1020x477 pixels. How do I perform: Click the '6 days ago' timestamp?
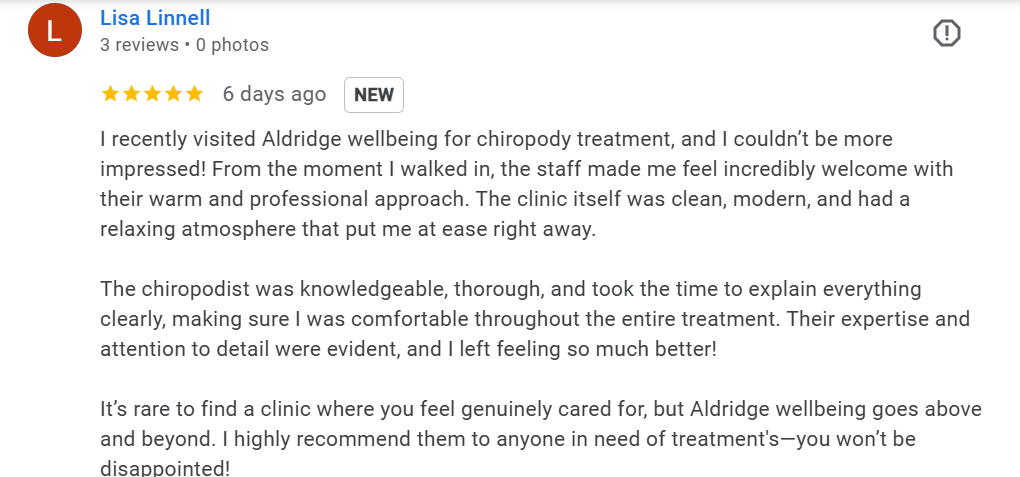pos(274,94)
